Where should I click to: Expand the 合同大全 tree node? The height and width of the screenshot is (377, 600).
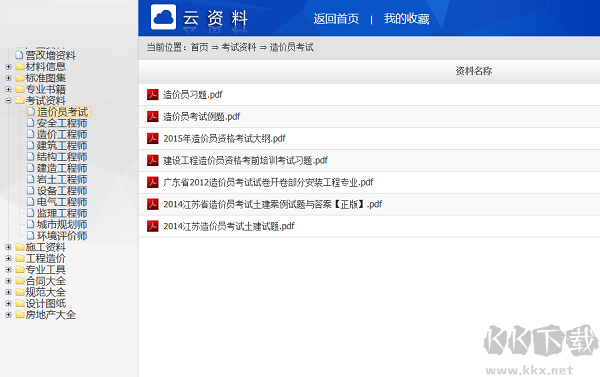[8, 281]
